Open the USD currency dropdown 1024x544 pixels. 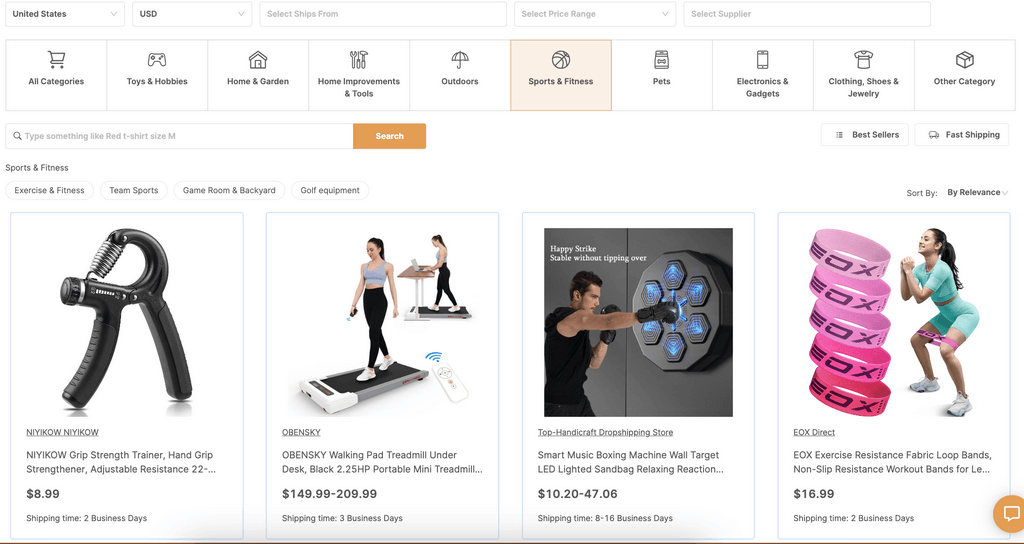[x=192, y=14]
